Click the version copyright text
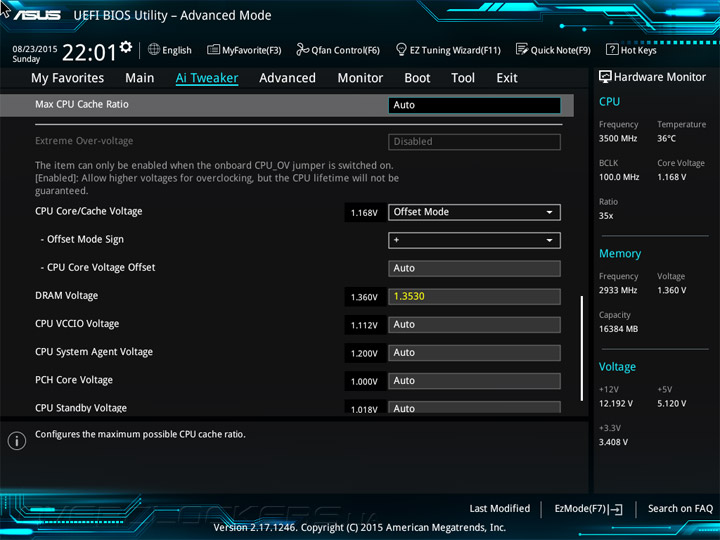 point(360,528)
